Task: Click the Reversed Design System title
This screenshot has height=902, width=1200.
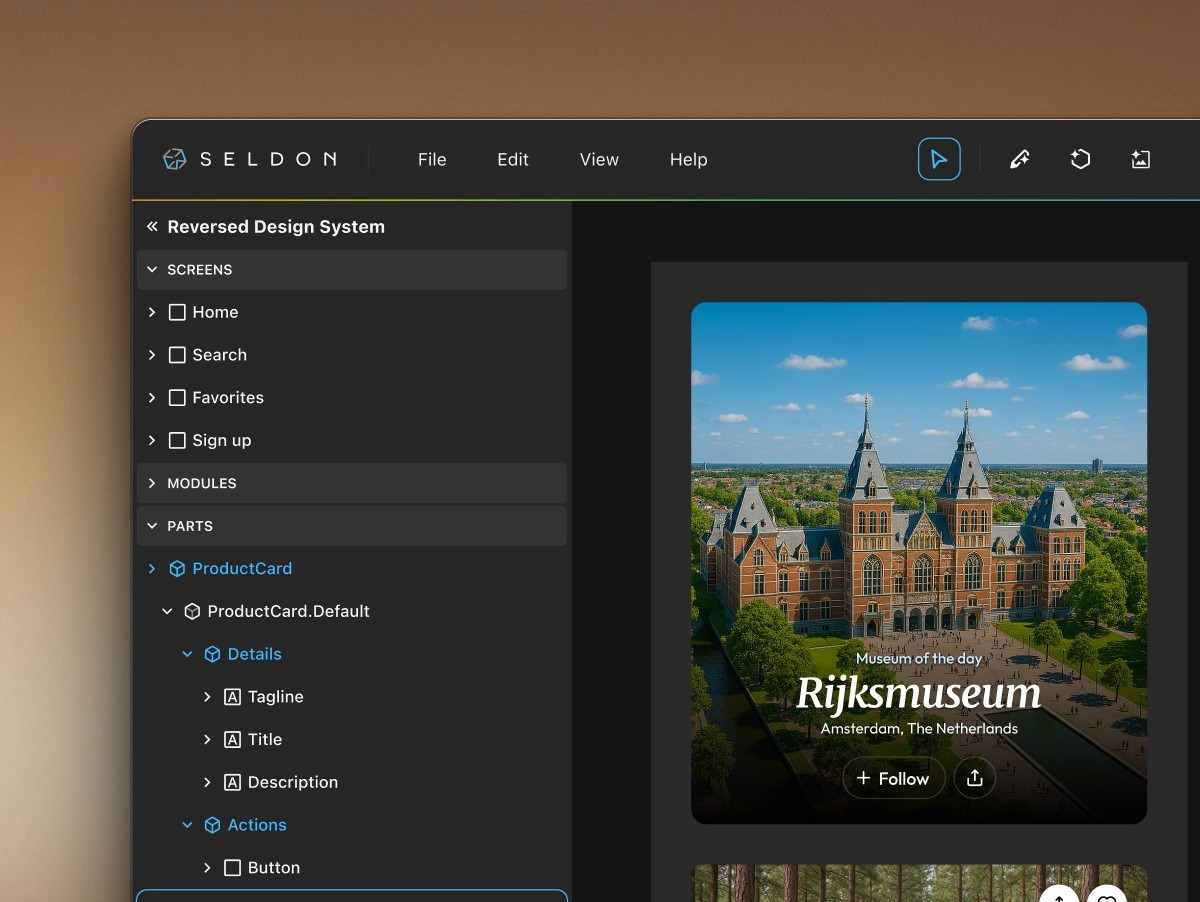Action: (276, 227)
